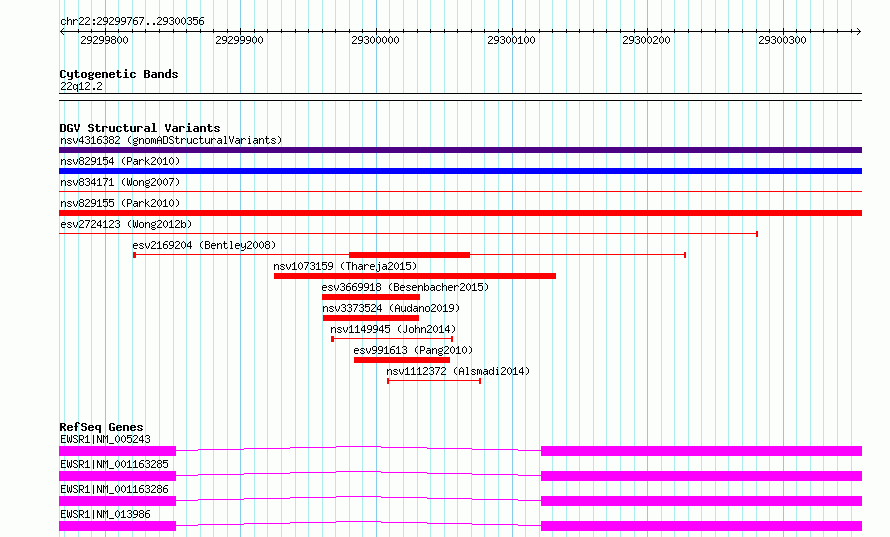Screen dimensions: 890x537
Task: Click the right arrow of the ruler
Action: [859, 32]
